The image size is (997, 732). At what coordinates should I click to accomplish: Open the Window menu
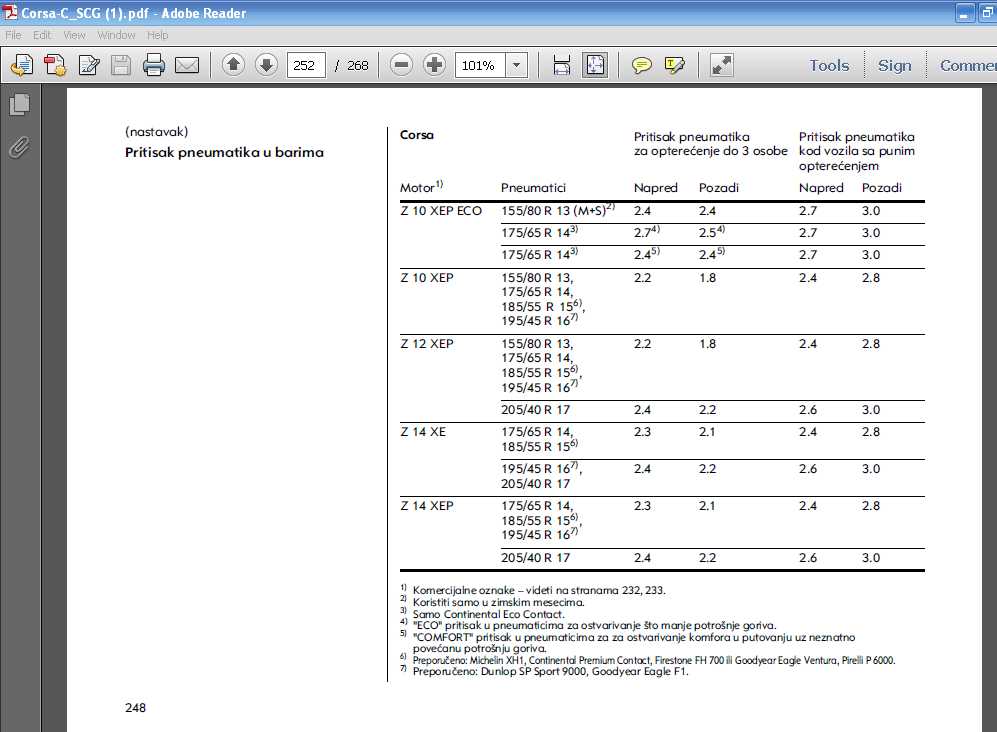[x=116, y=35]
